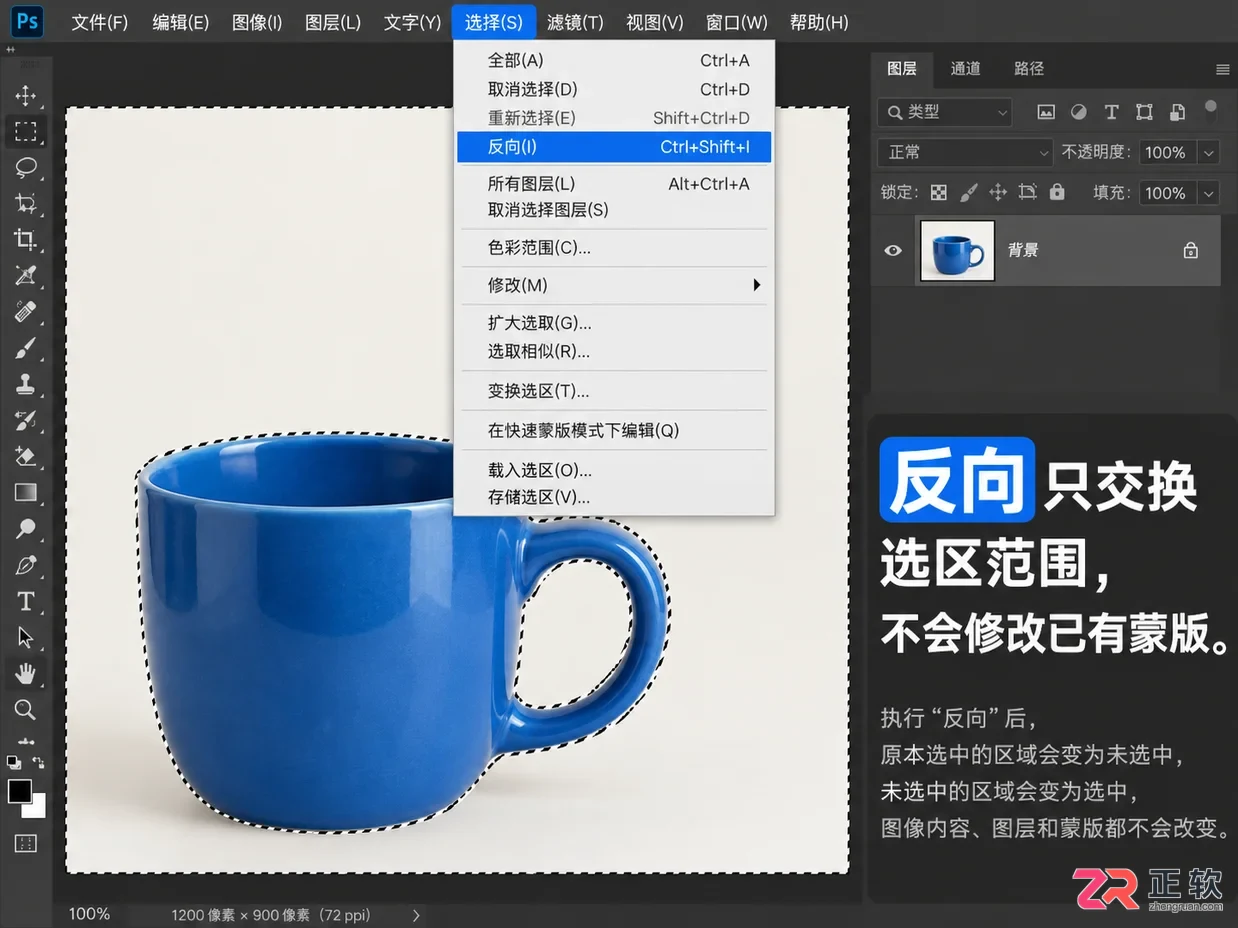Switch to the 通道 tab

965,69
